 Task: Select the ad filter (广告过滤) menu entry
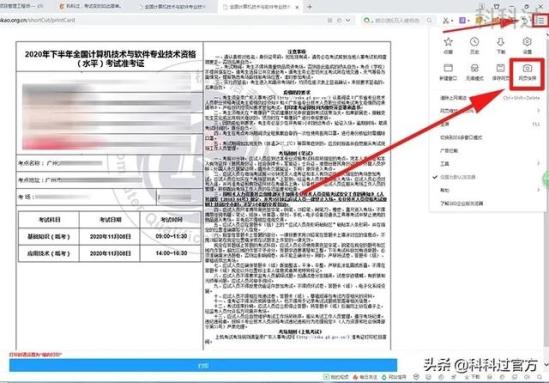[x=449, y=151]
